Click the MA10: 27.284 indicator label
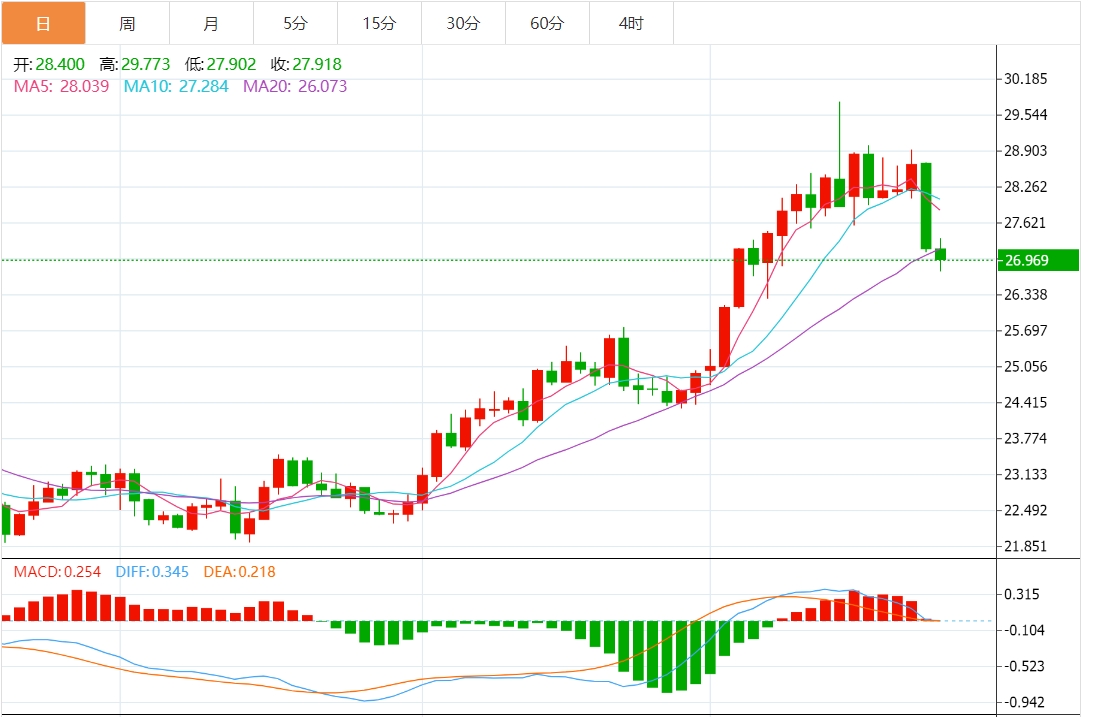This screenshot has width=1104, height=717. [176, 86]
